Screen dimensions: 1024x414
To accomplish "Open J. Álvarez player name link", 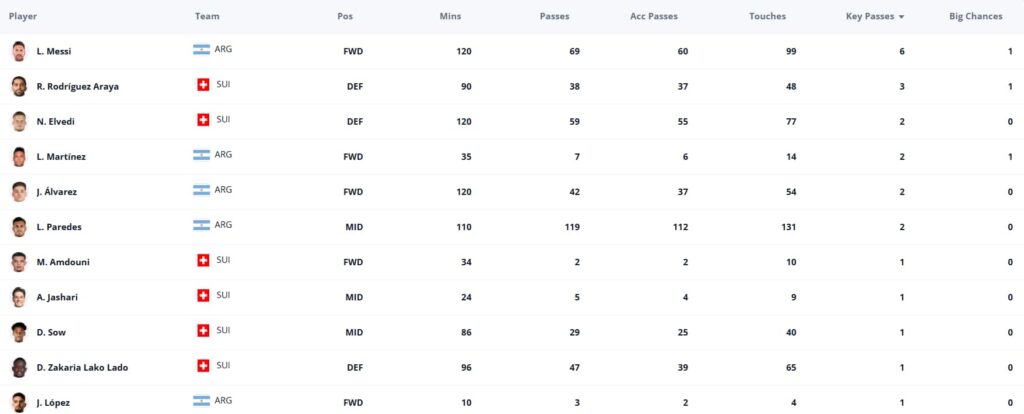I will tap(57, 192).
